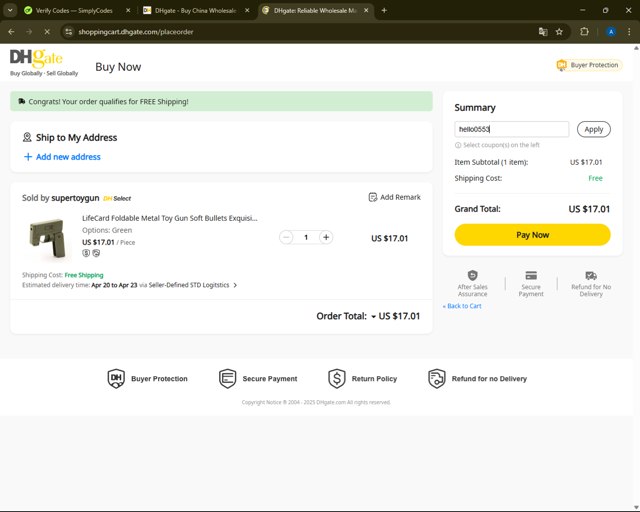Viewport: 640px width, 512px height.
Task: Click the Add Remark icon
Action: pyautogui.click(x=373, y=197)
